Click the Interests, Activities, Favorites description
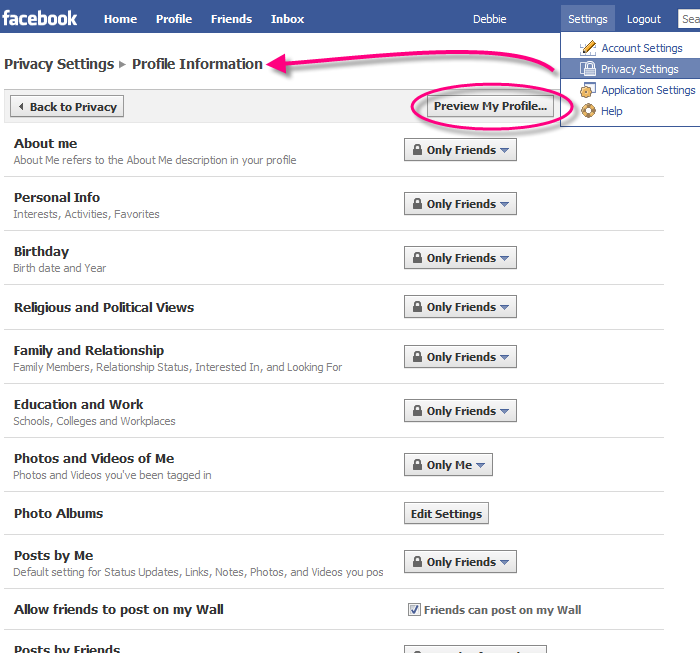Image resolution: width=700 pixels, height=653 pixels. [86, 214]
